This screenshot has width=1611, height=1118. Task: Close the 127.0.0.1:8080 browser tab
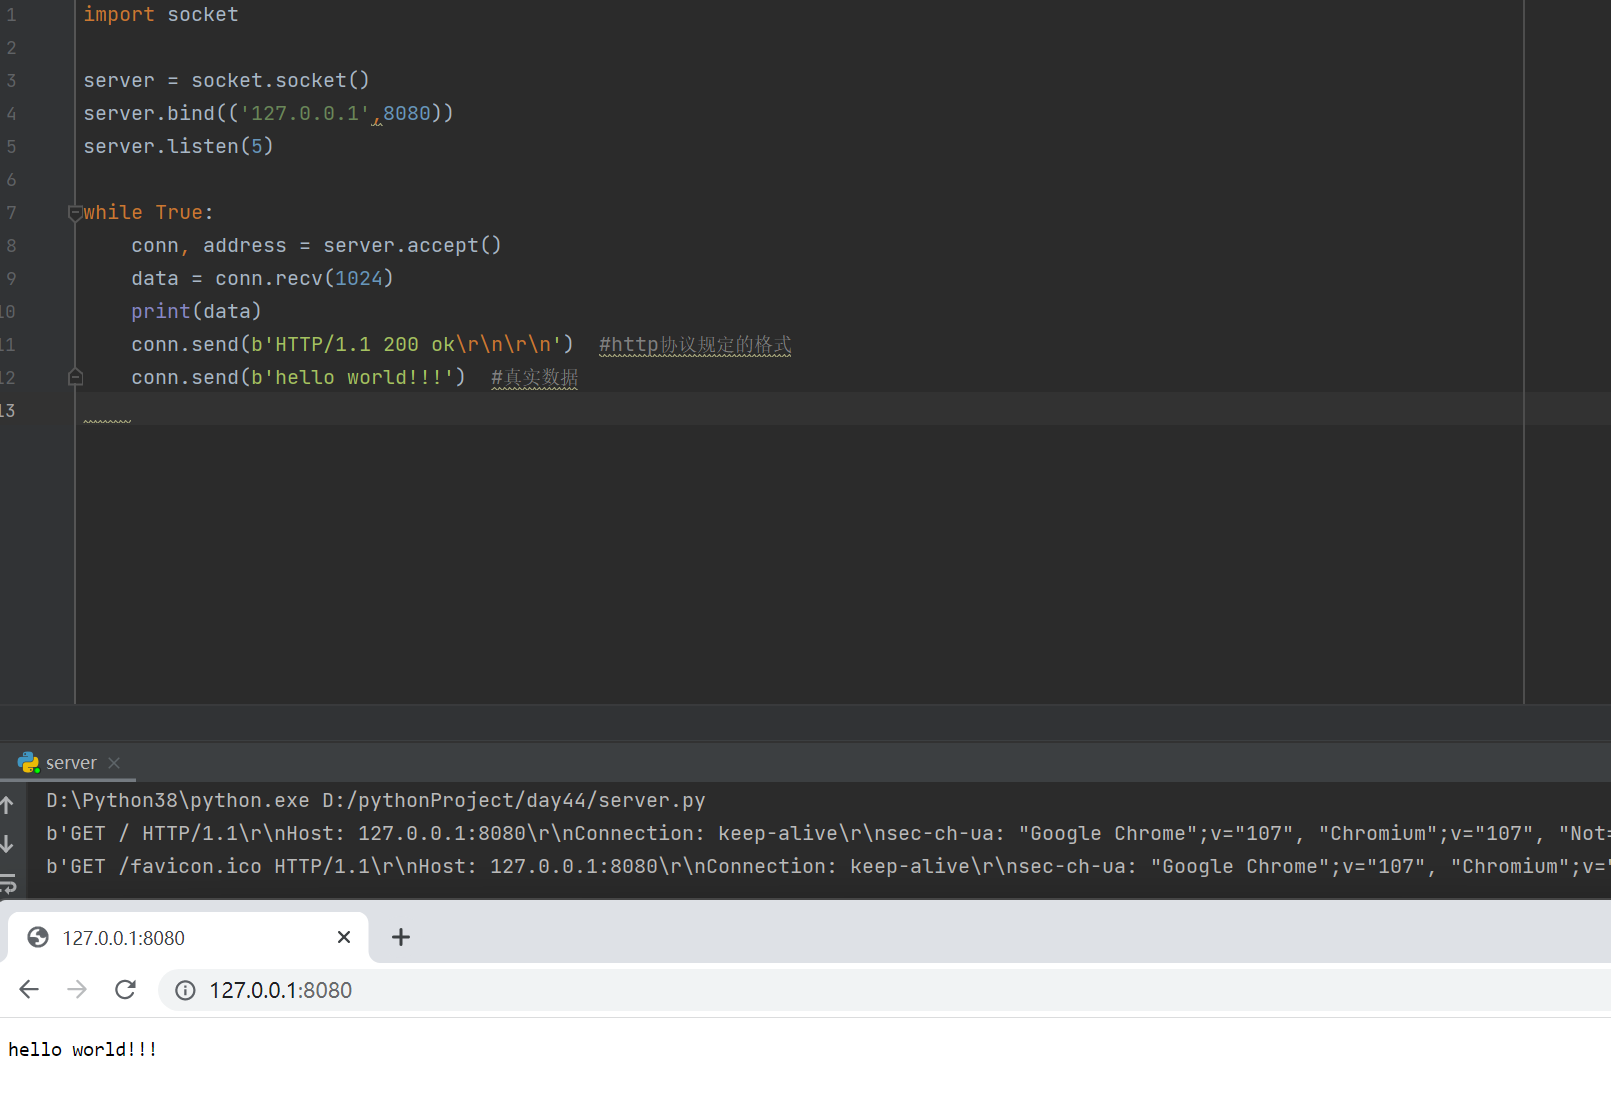point(344,937)
